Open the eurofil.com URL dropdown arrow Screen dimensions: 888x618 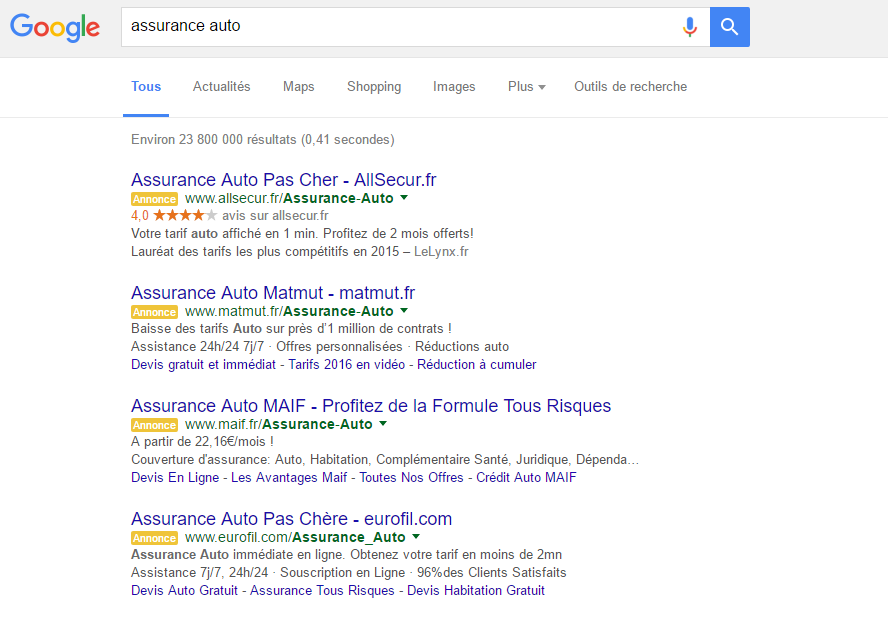416,536
